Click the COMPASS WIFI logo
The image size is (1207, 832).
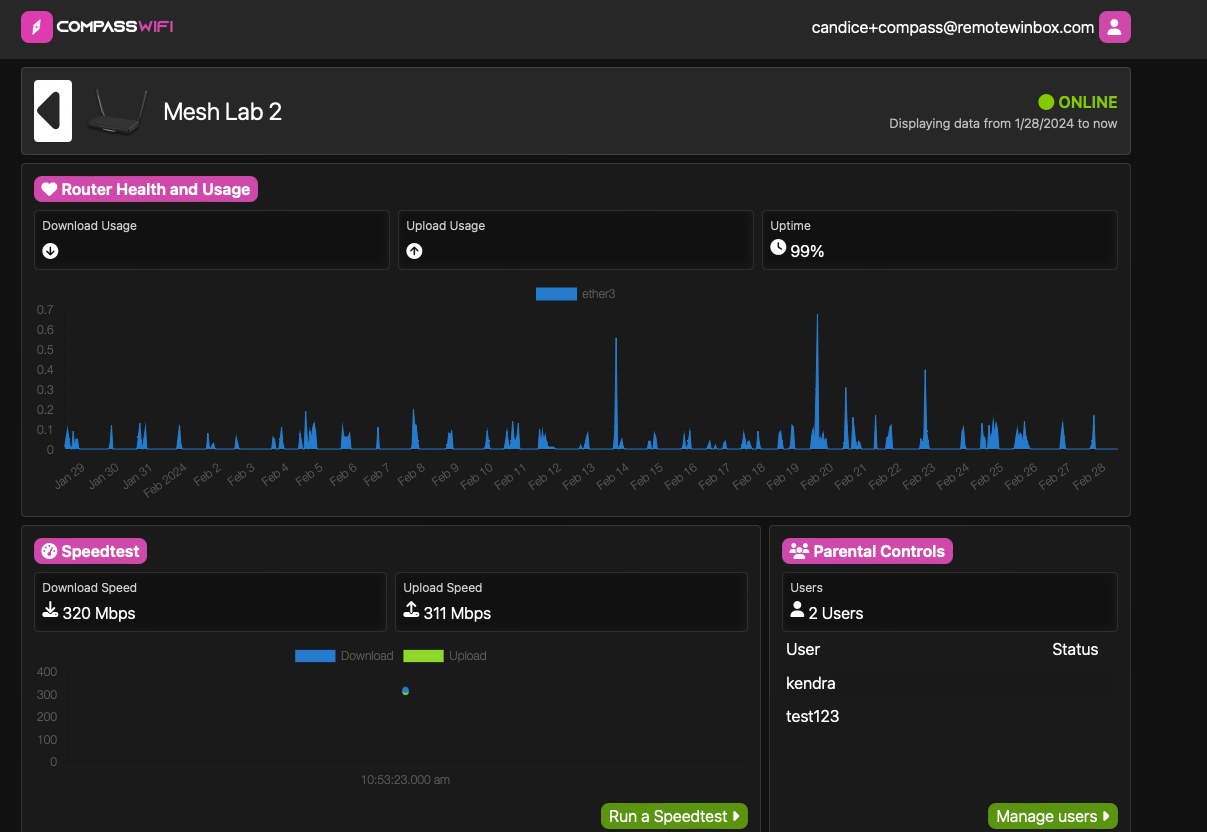[96, 27]
